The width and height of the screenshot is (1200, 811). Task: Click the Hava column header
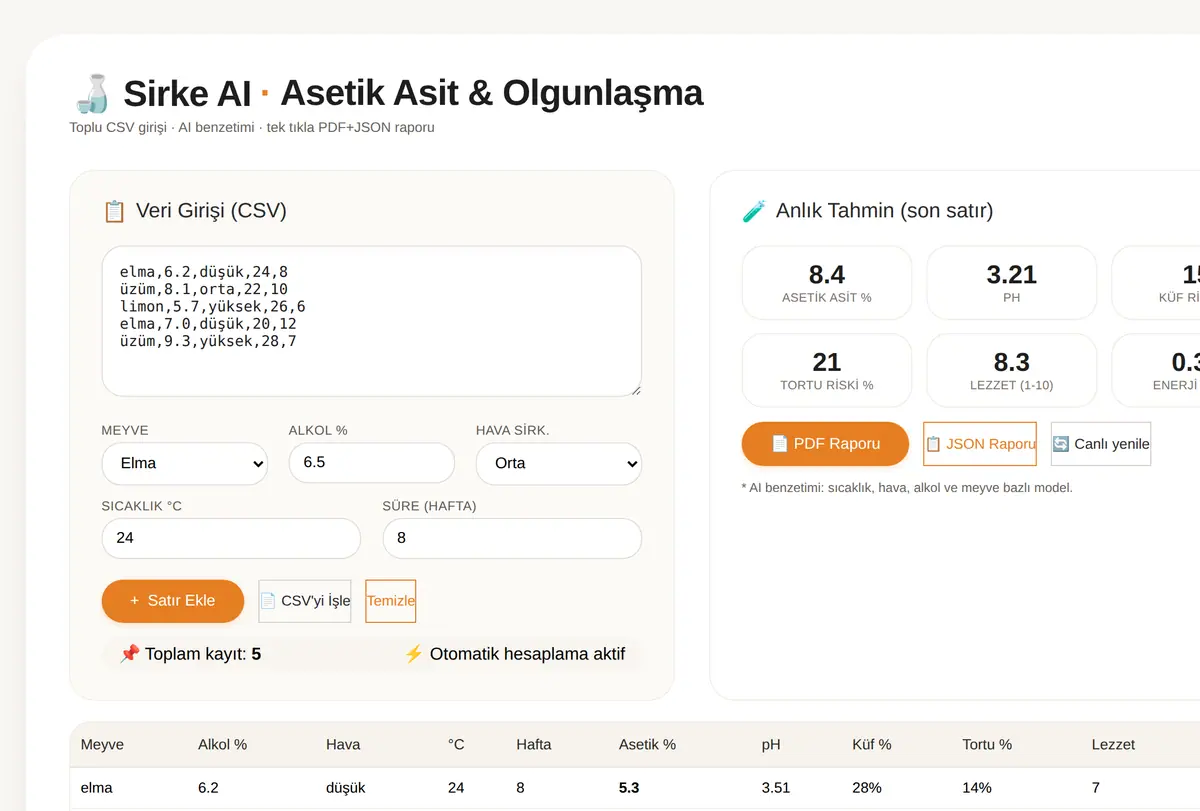pos(343,745)
